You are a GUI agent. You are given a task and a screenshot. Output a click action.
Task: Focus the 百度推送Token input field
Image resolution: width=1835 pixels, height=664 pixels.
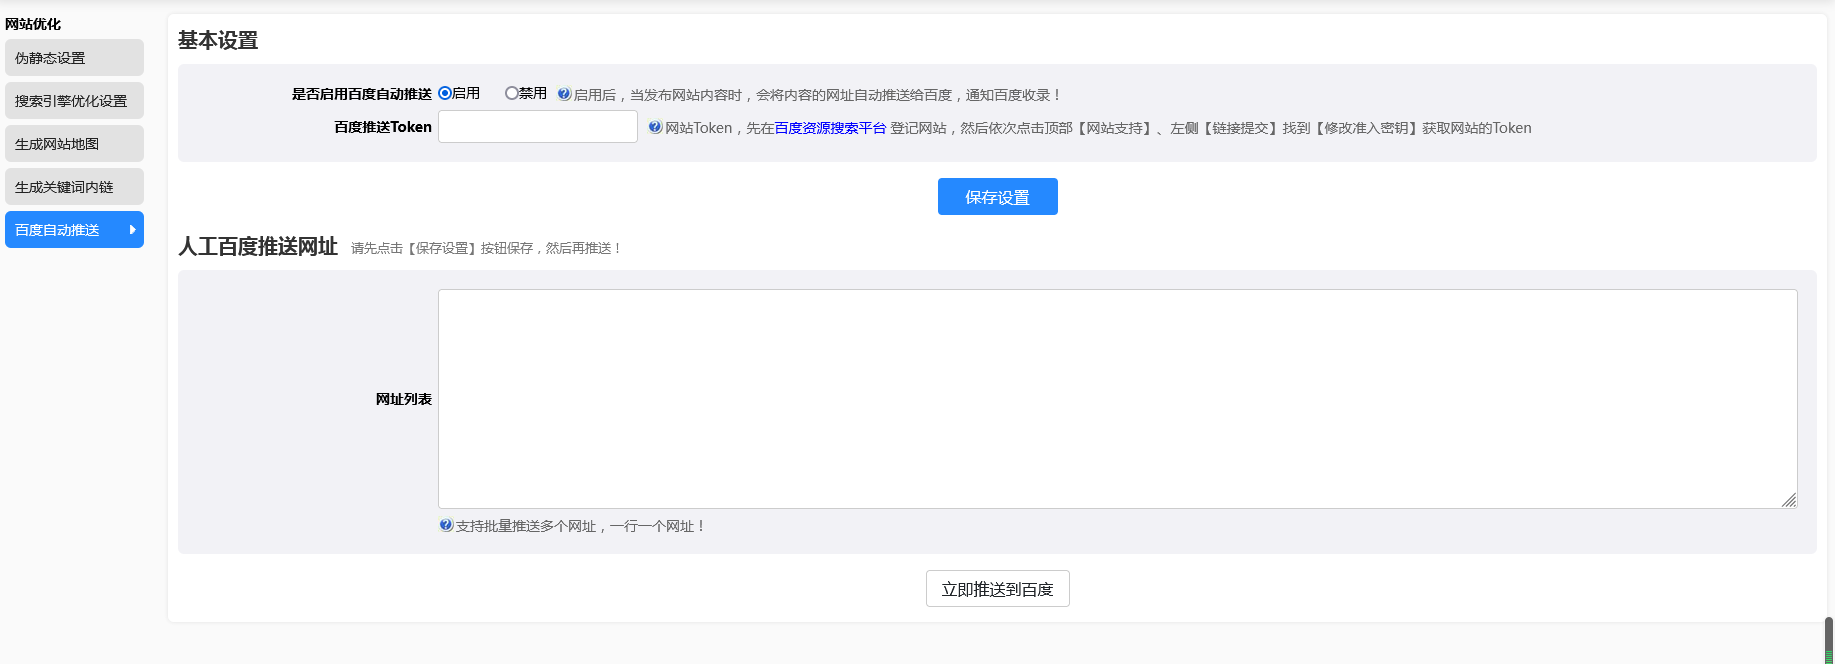point(538,127)
